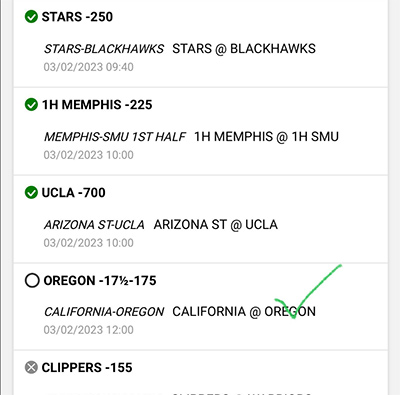Click gray X icon beside CLIPPERS -155
The image size is (400, 395).
pyautogui.click(x=31, y=368)
